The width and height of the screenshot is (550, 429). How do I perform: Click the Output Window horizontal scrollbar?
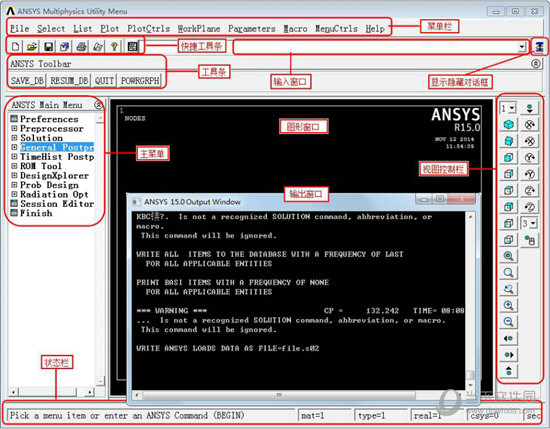click(279, 395)
